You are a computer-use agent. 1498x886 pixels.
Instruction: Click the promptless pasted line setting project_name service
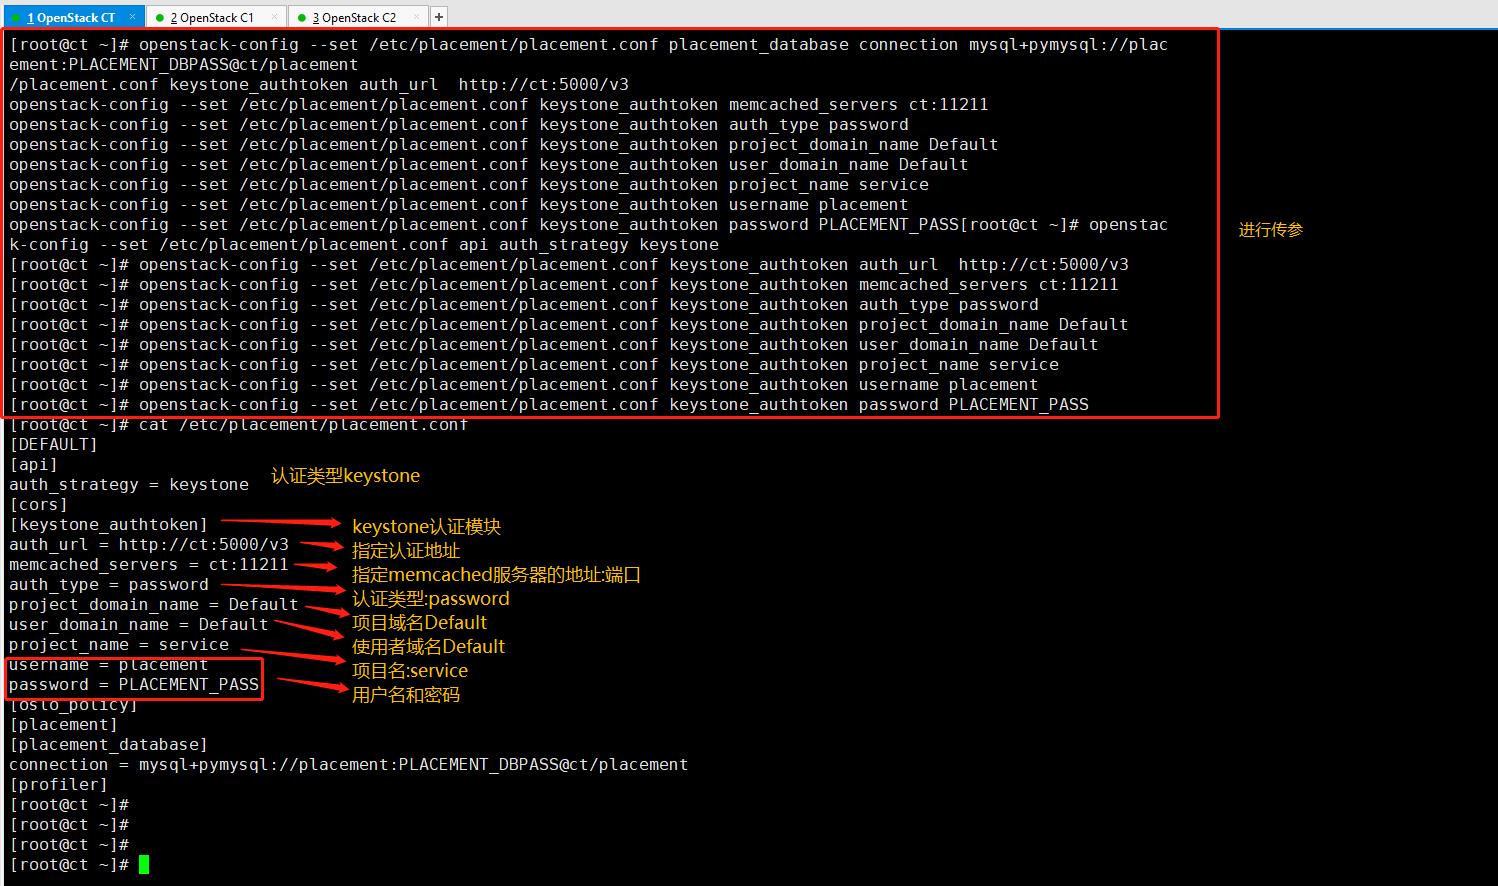point(469,185)
